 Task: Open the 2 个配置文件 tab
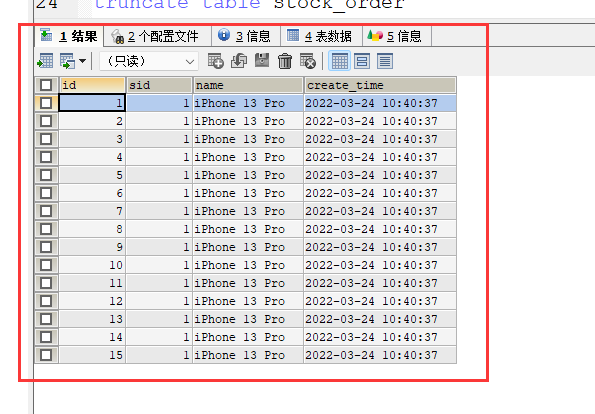(x=157, y=36)
